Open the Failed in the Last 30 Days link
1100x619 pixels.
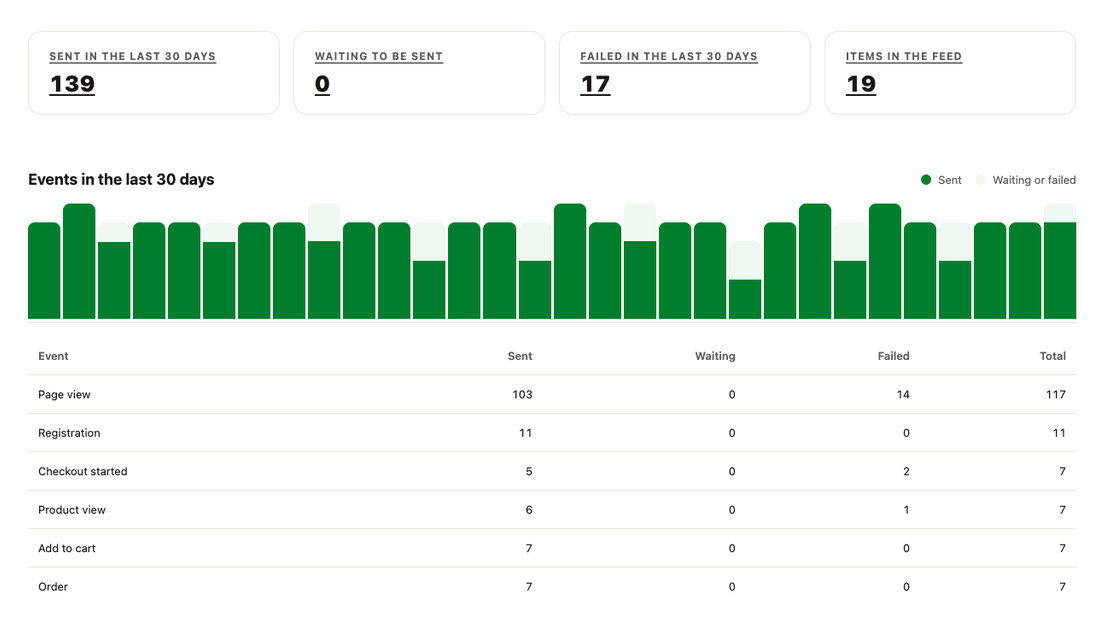pyautogui.click(x=669, y=56)
